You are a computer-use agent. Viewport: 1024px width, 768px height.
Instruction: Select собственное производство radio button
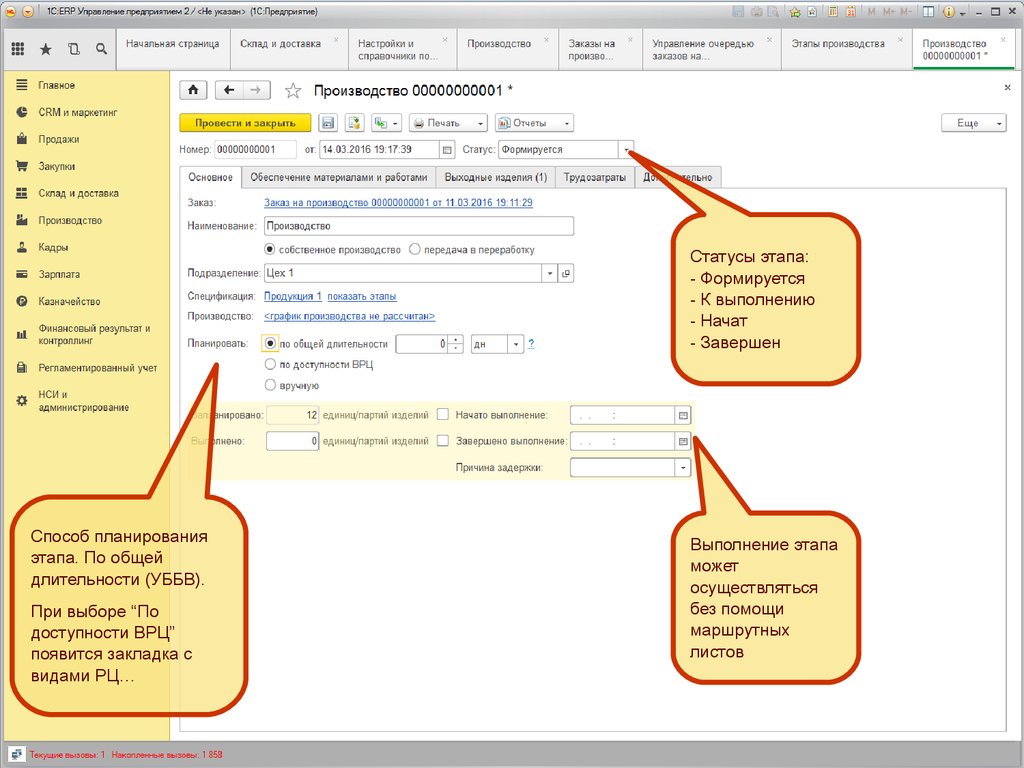click(x=270, y=249)
